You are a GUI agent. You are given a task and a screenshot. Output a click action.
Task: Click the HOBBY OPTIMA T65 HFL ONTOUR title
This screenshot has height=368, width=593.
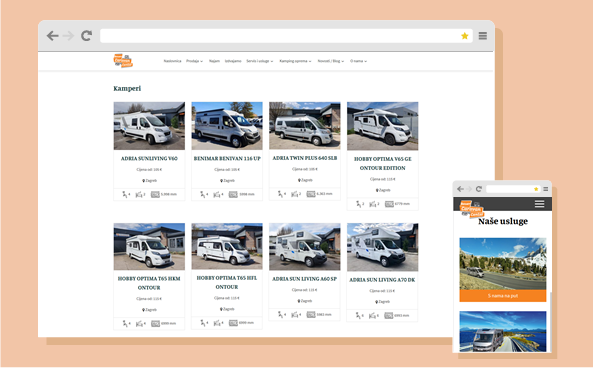pyautogui.click(x=227, y=283)
